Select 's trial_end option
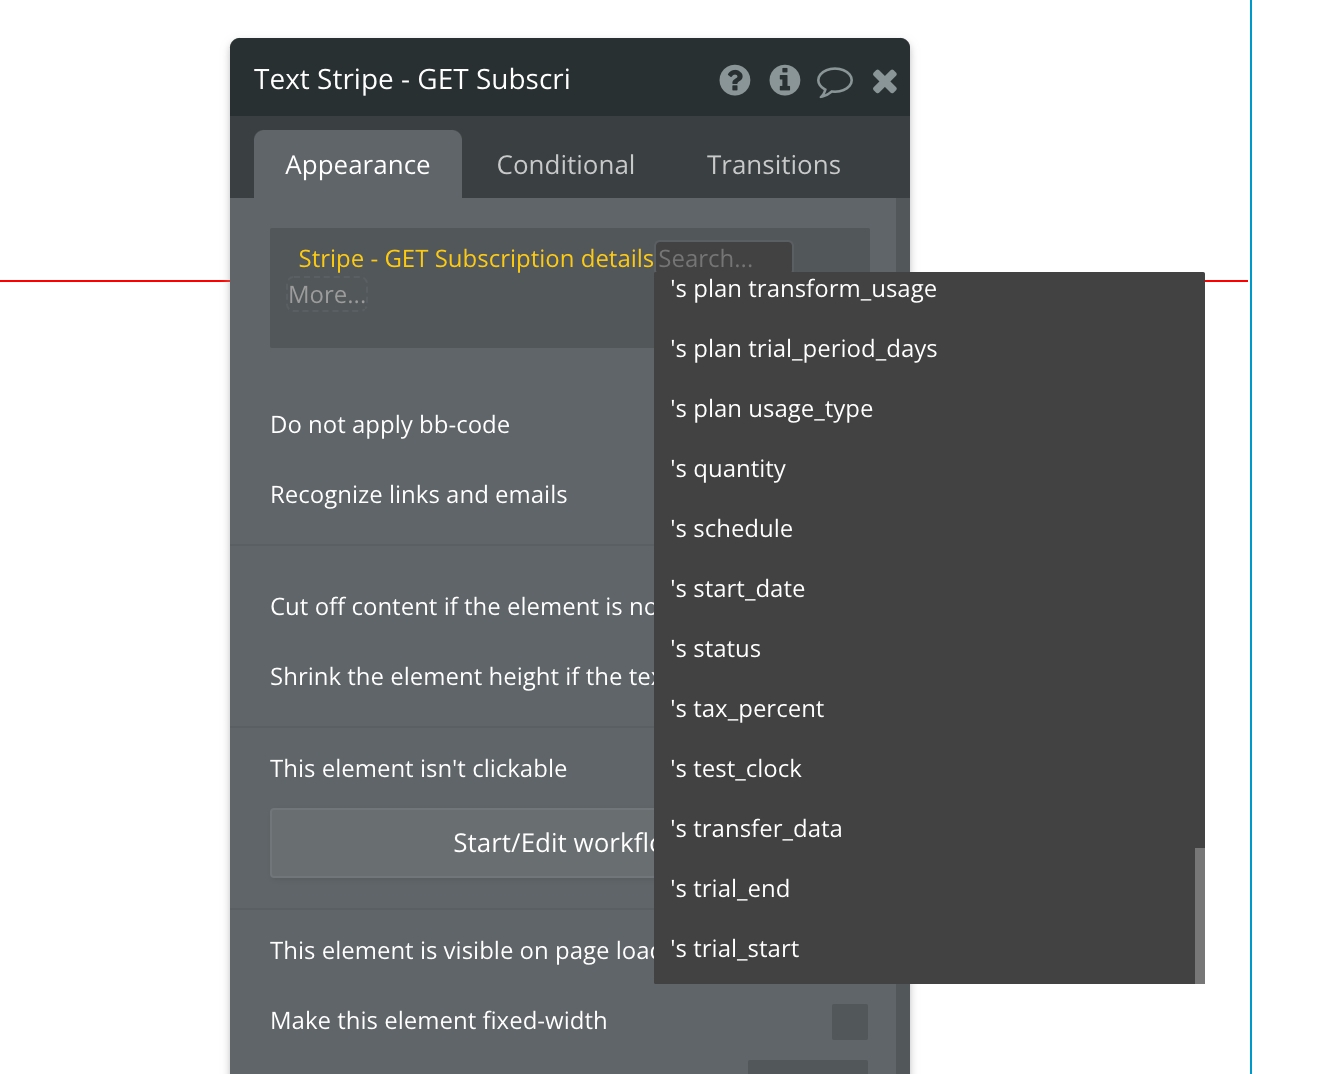The height and width of the screenshot is (1074, 1328). tap(730, 889)
